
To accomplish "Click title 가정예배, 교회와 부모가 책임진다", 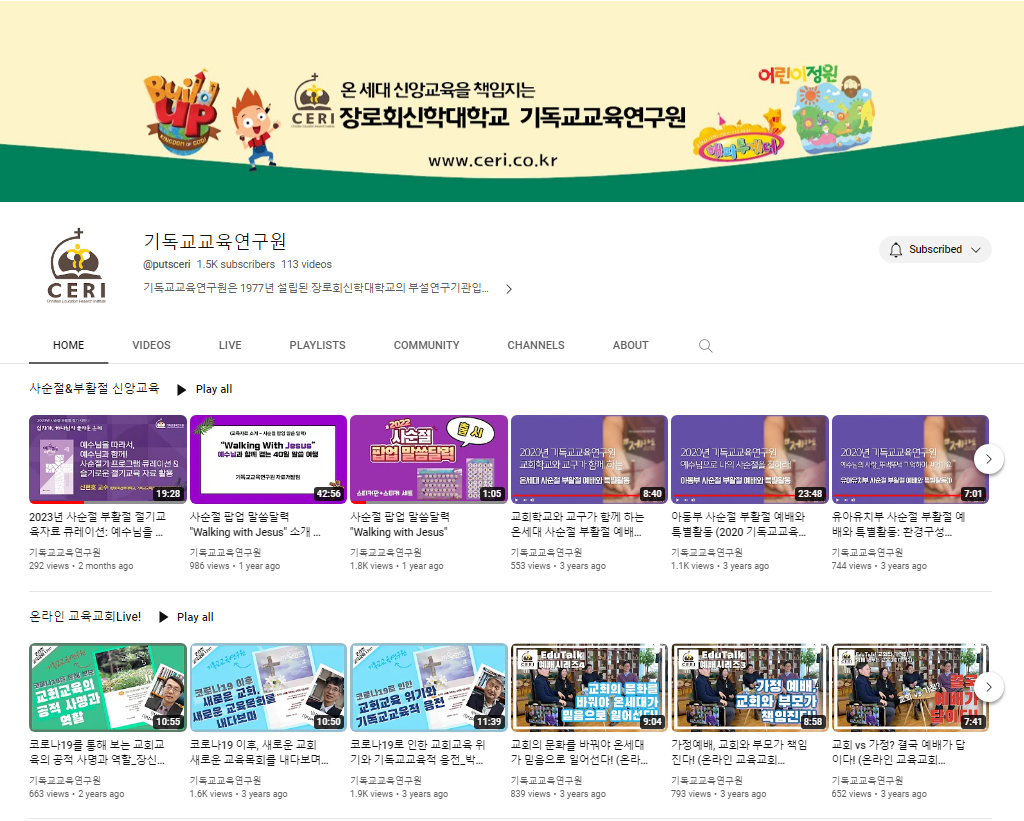I will 739,752.
